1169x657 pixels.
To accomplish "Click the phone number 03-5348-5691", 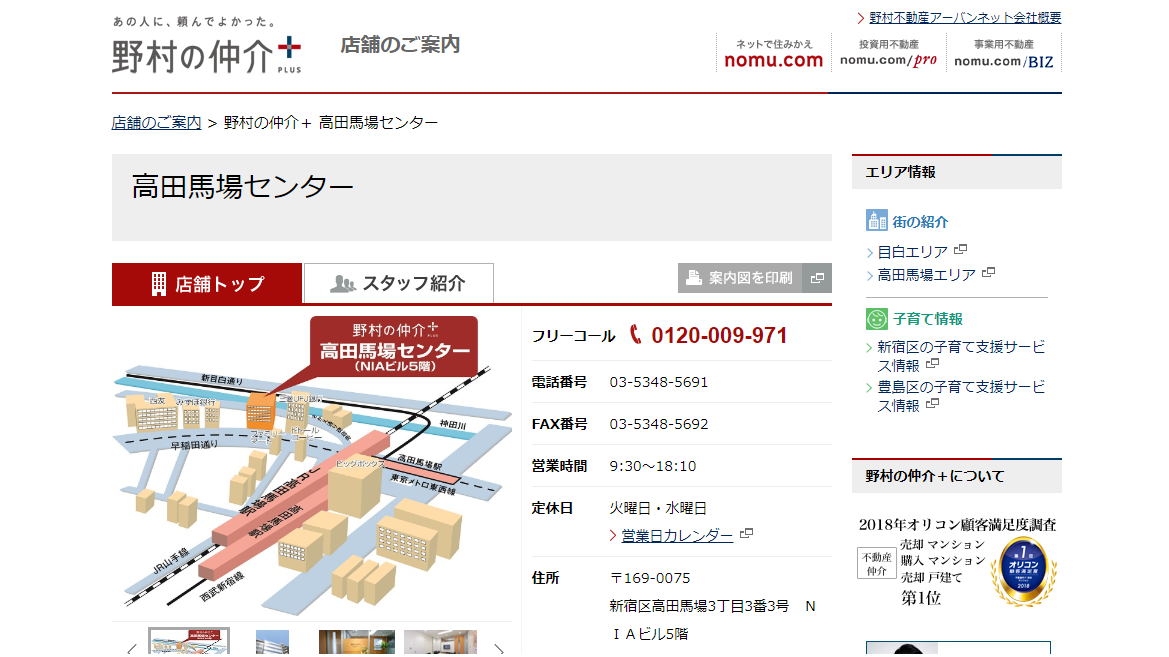I will pos(658,383).
